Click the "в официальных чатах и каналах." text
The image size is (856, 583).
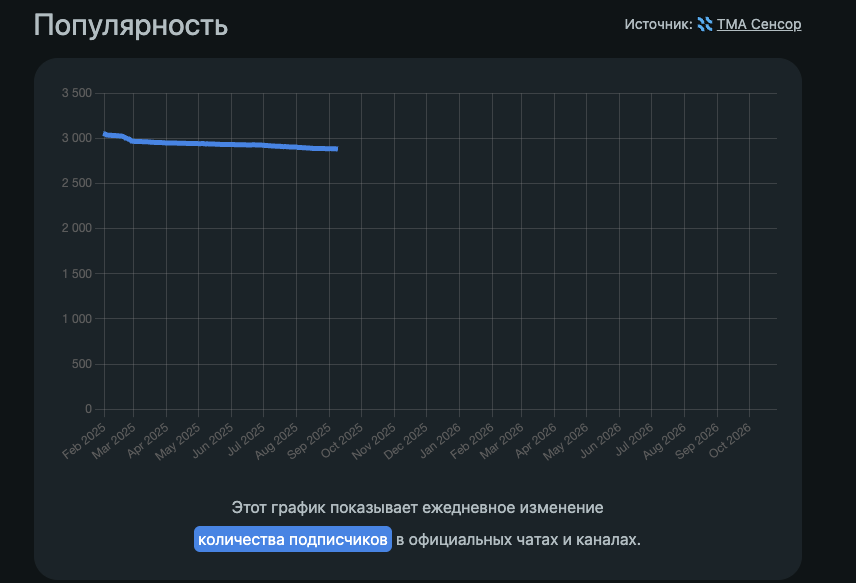pos(518,539)
